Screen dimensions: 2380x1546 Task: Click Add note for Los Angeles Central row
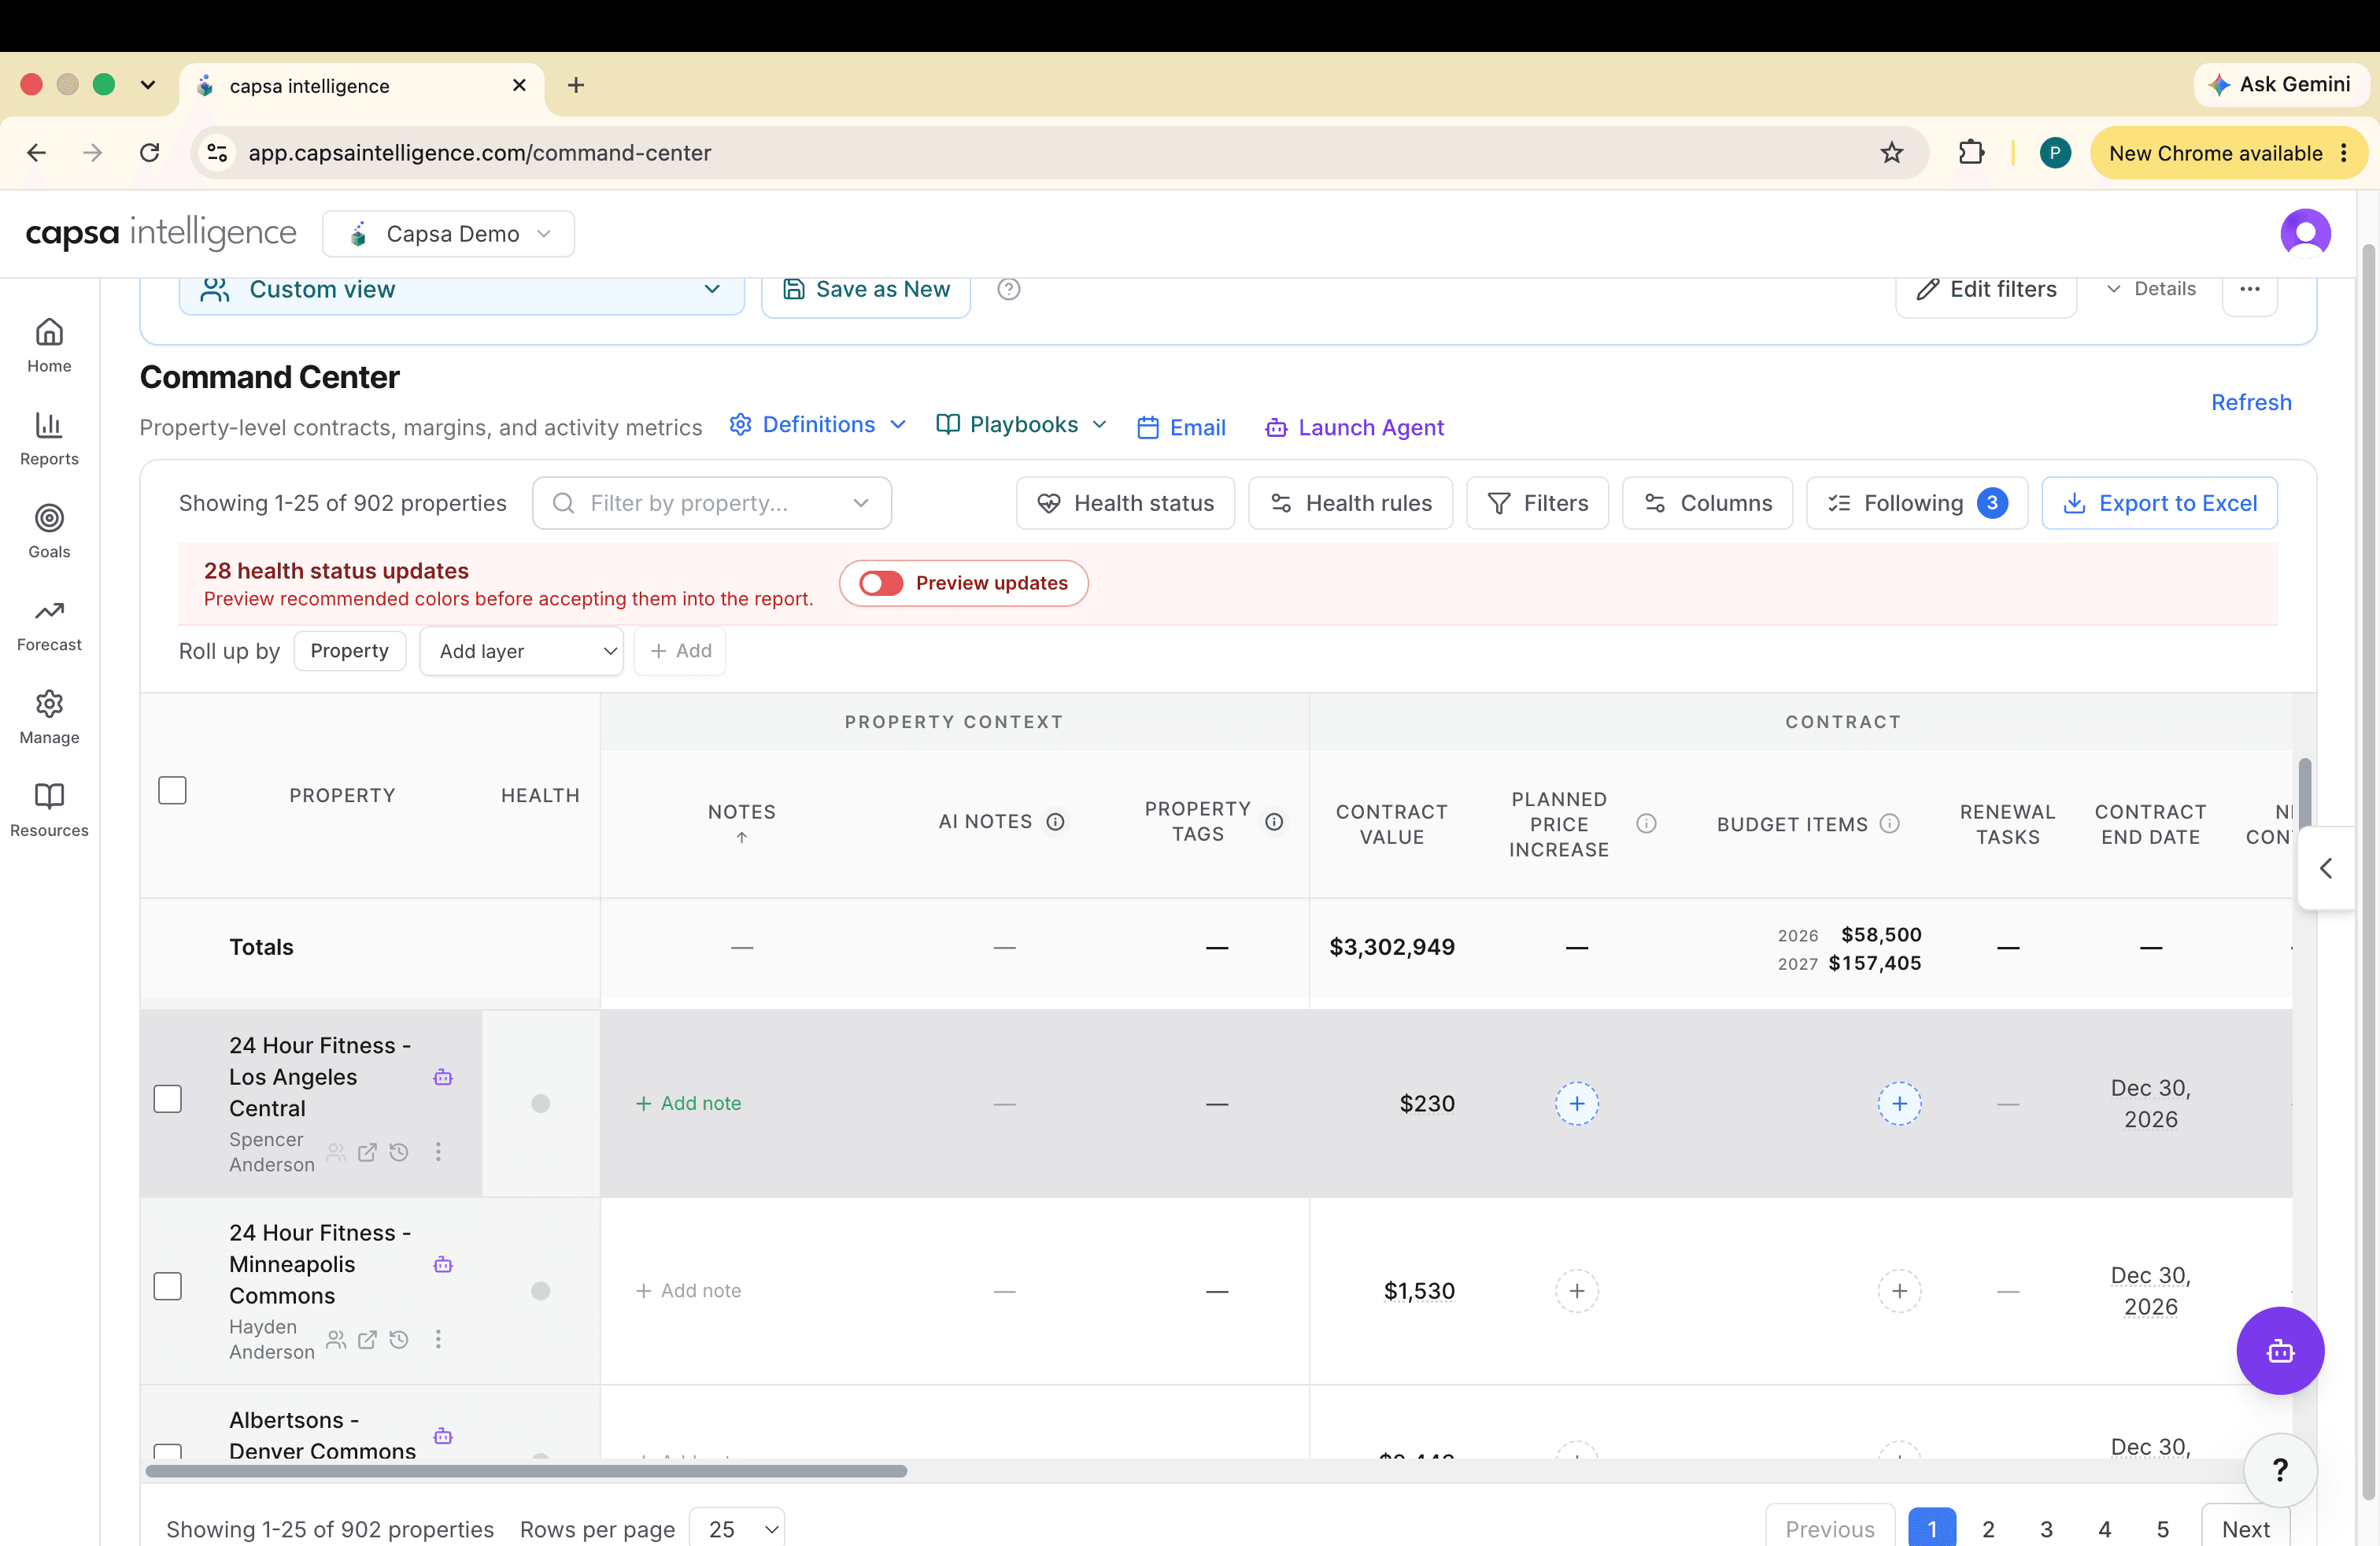click(x=688, y=1103)
